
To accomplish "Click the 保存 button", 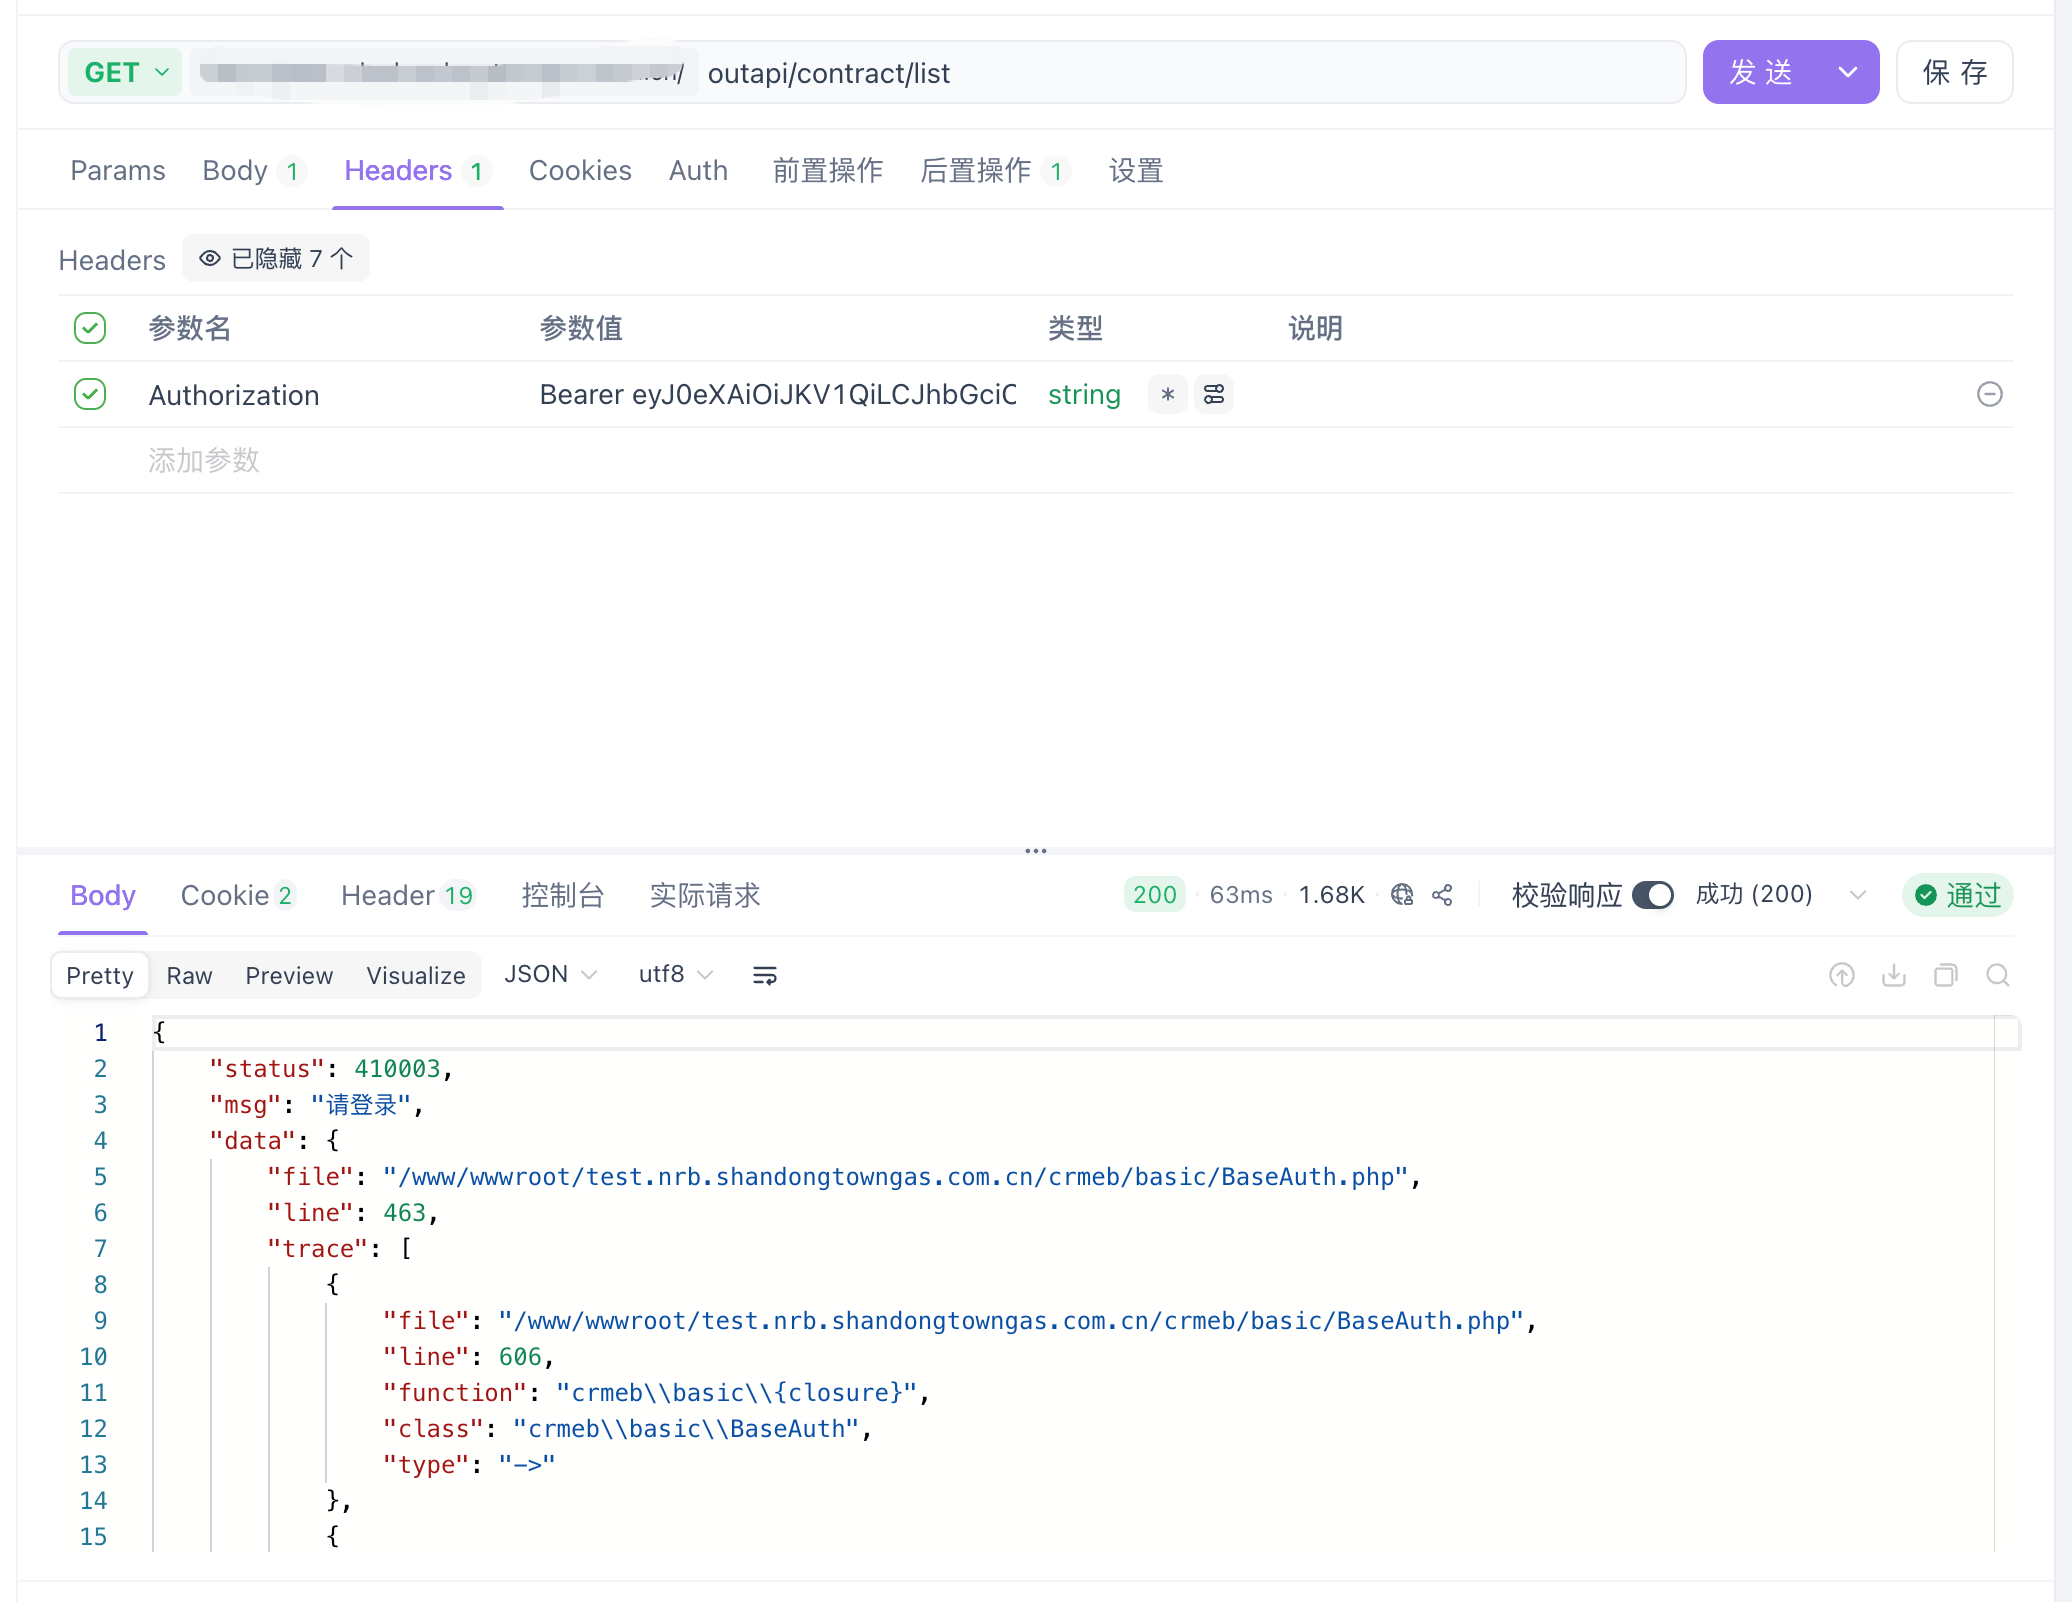I will coord(1954,73).
